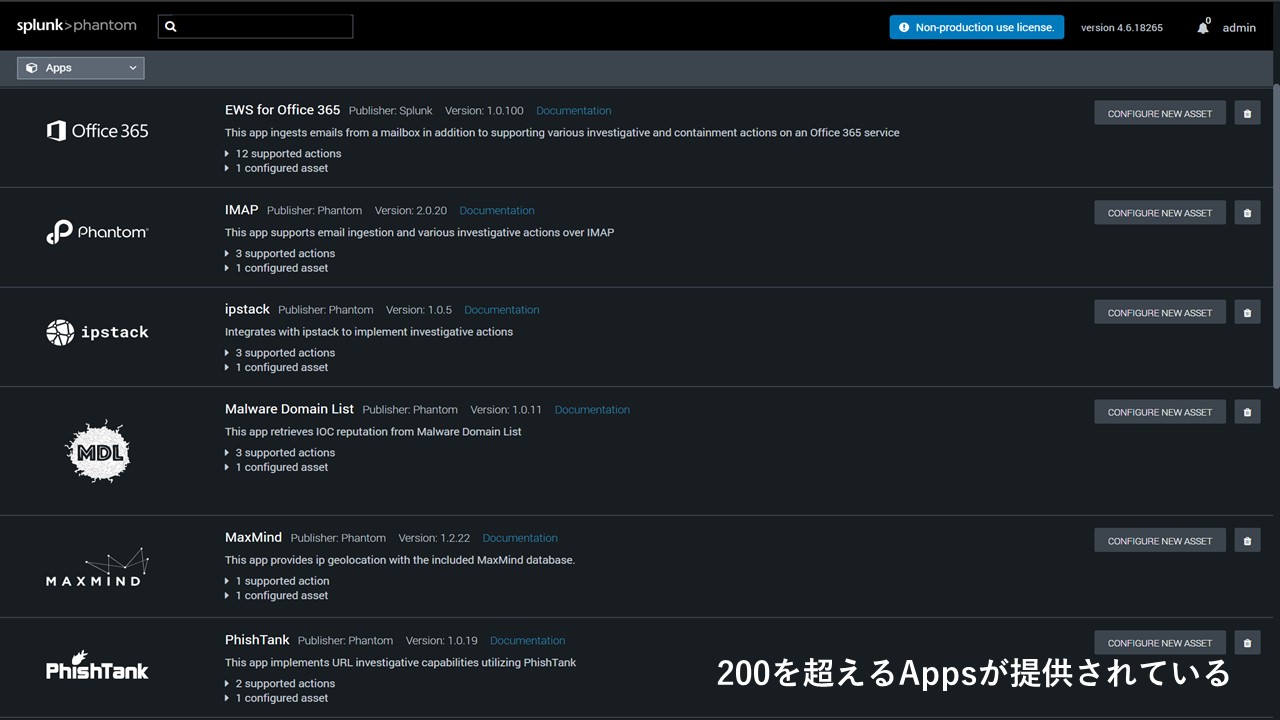Configure new asset for EWS for Office 365

(x=1160, y=113)
